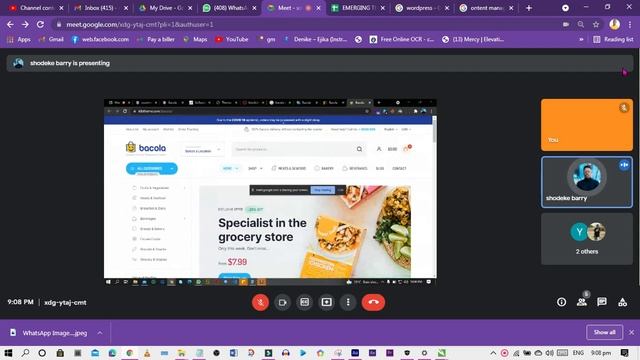This screenshot has height=360, width=640.
Task: Open the volume control in system tray
Action: [x=550, y=353]
